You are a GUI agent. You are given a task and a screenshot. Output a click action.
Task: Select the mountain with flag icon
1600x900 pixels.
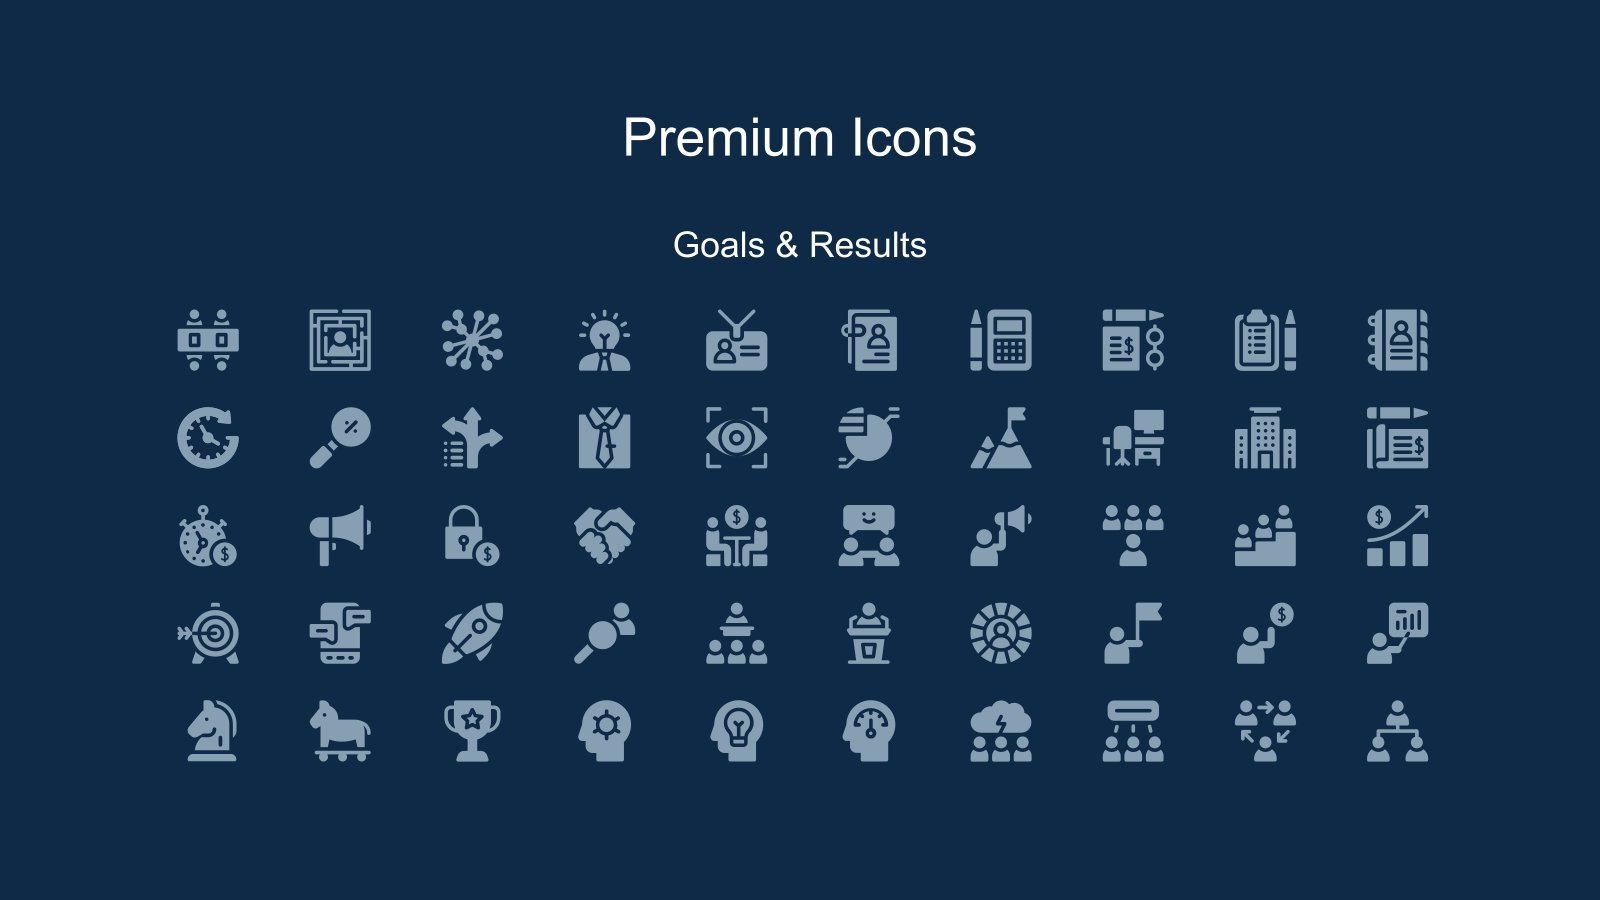[1001, 437]
